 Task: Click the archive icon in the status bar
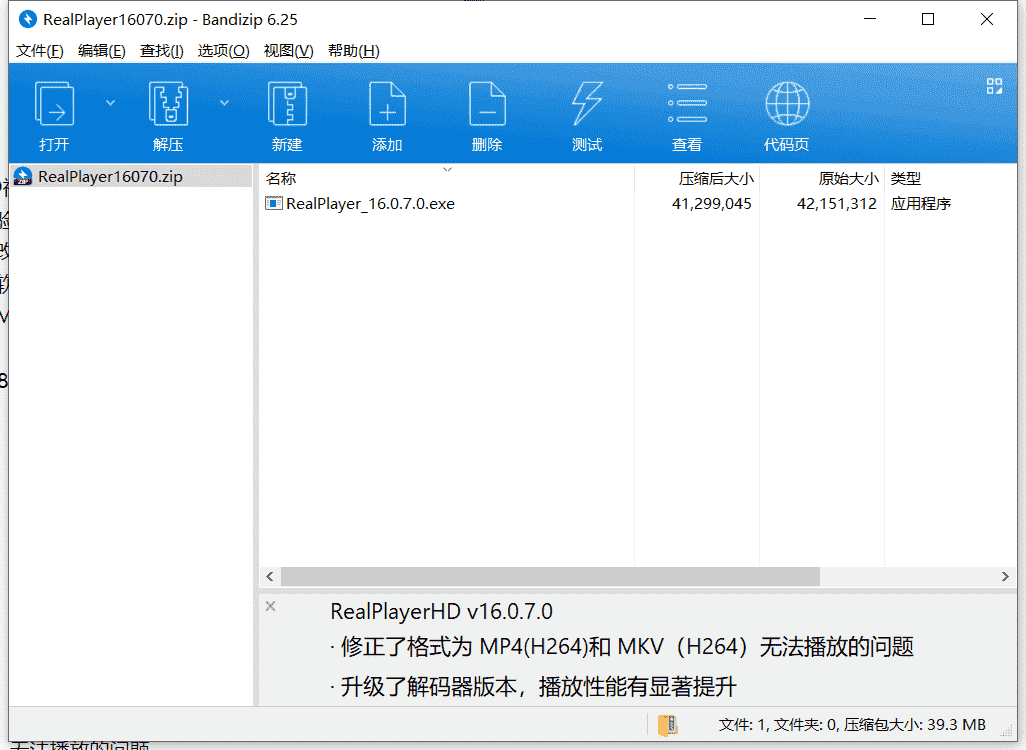click(667, 725)
